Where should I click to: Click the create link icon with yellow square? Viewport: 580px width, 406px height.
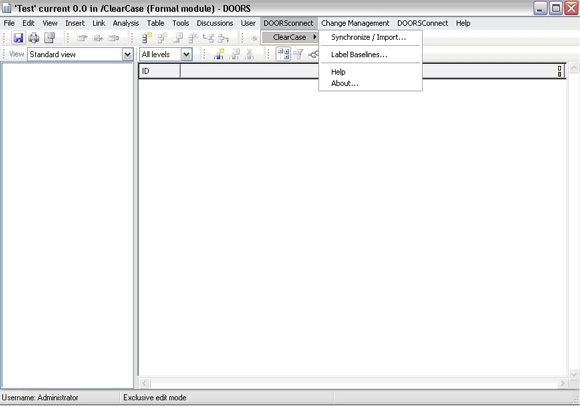(219, 54)
